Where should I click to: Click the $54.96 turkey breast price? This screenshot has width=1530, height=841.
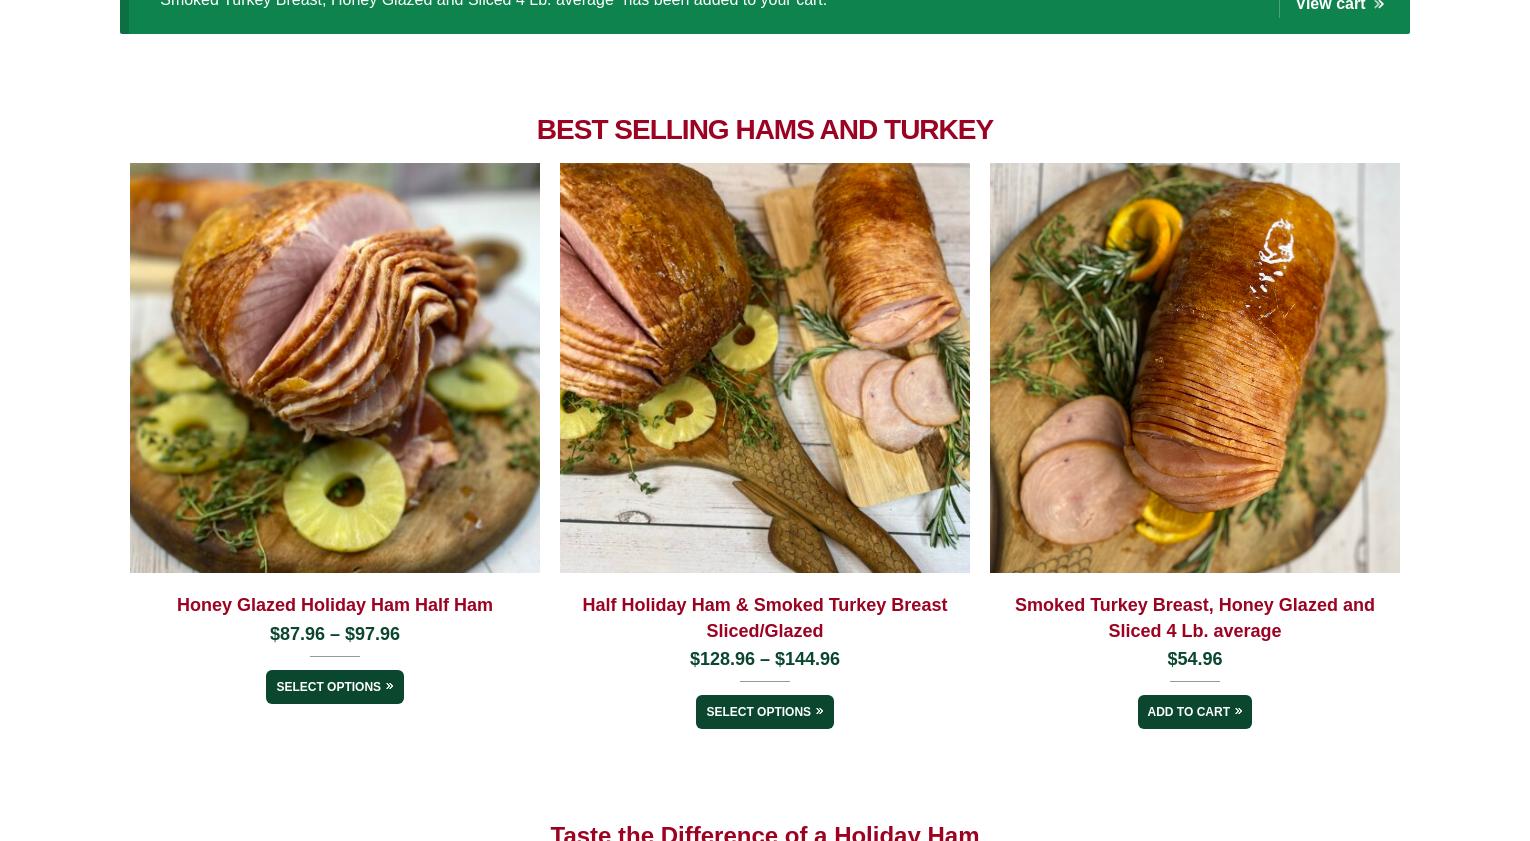coord(1194,659)
